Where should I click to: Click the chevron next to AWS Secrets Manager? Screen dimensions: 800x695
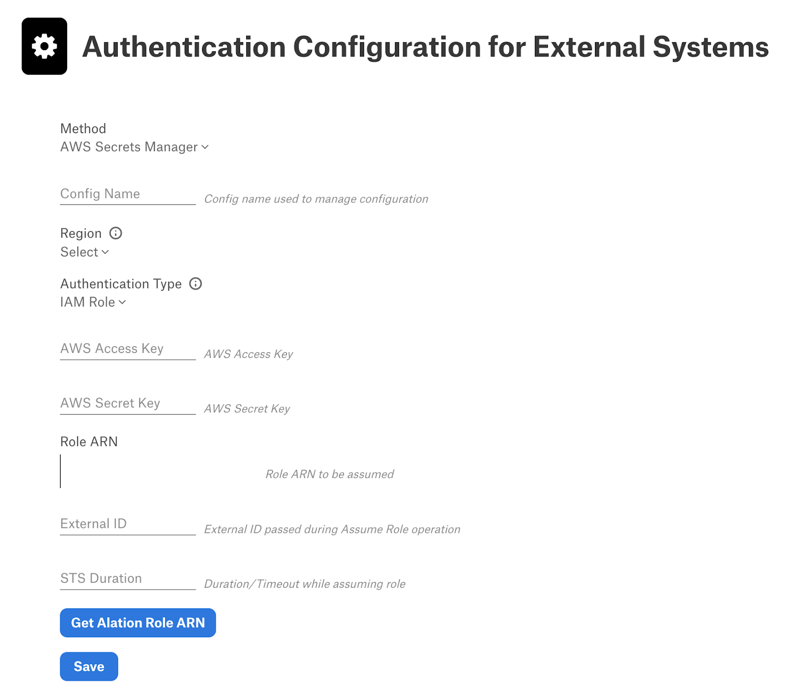[205, 147]
